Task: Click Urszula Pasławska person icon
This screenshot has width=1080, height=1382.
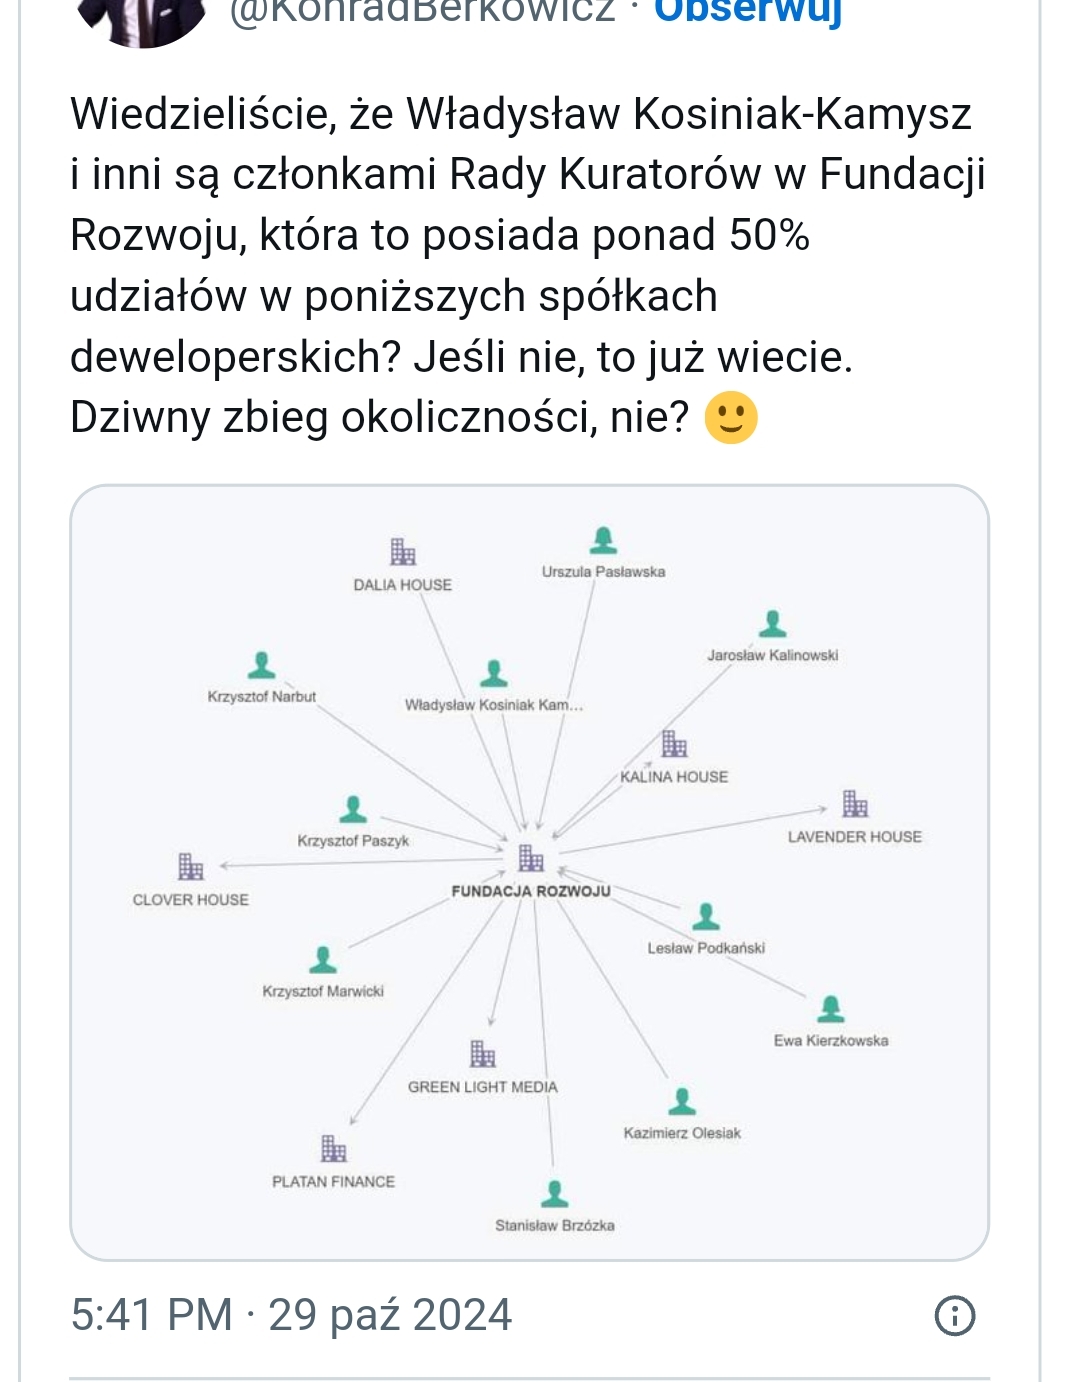Action: pyautogui.click(x=603, y=540)
